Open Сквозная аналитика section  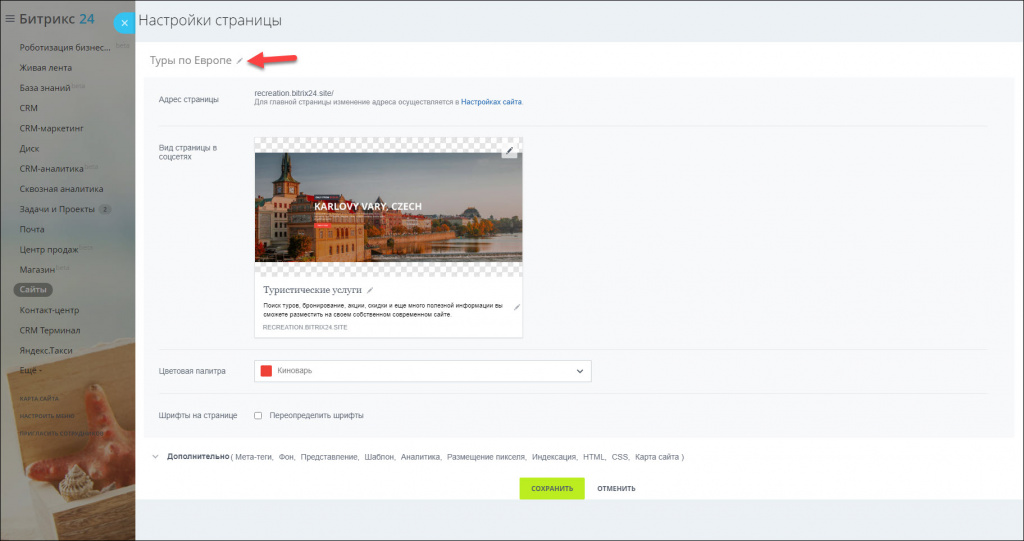[x=61, y=189]
